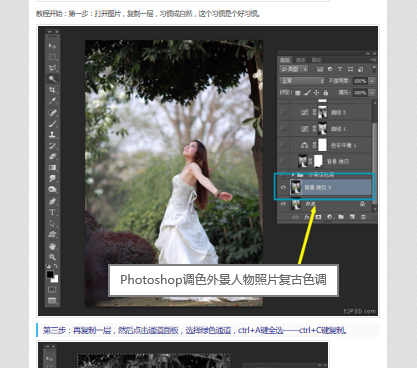Viewport: 417px width, 368px height.
Task: Select the History Brush tool
Action: click(52, 146)
